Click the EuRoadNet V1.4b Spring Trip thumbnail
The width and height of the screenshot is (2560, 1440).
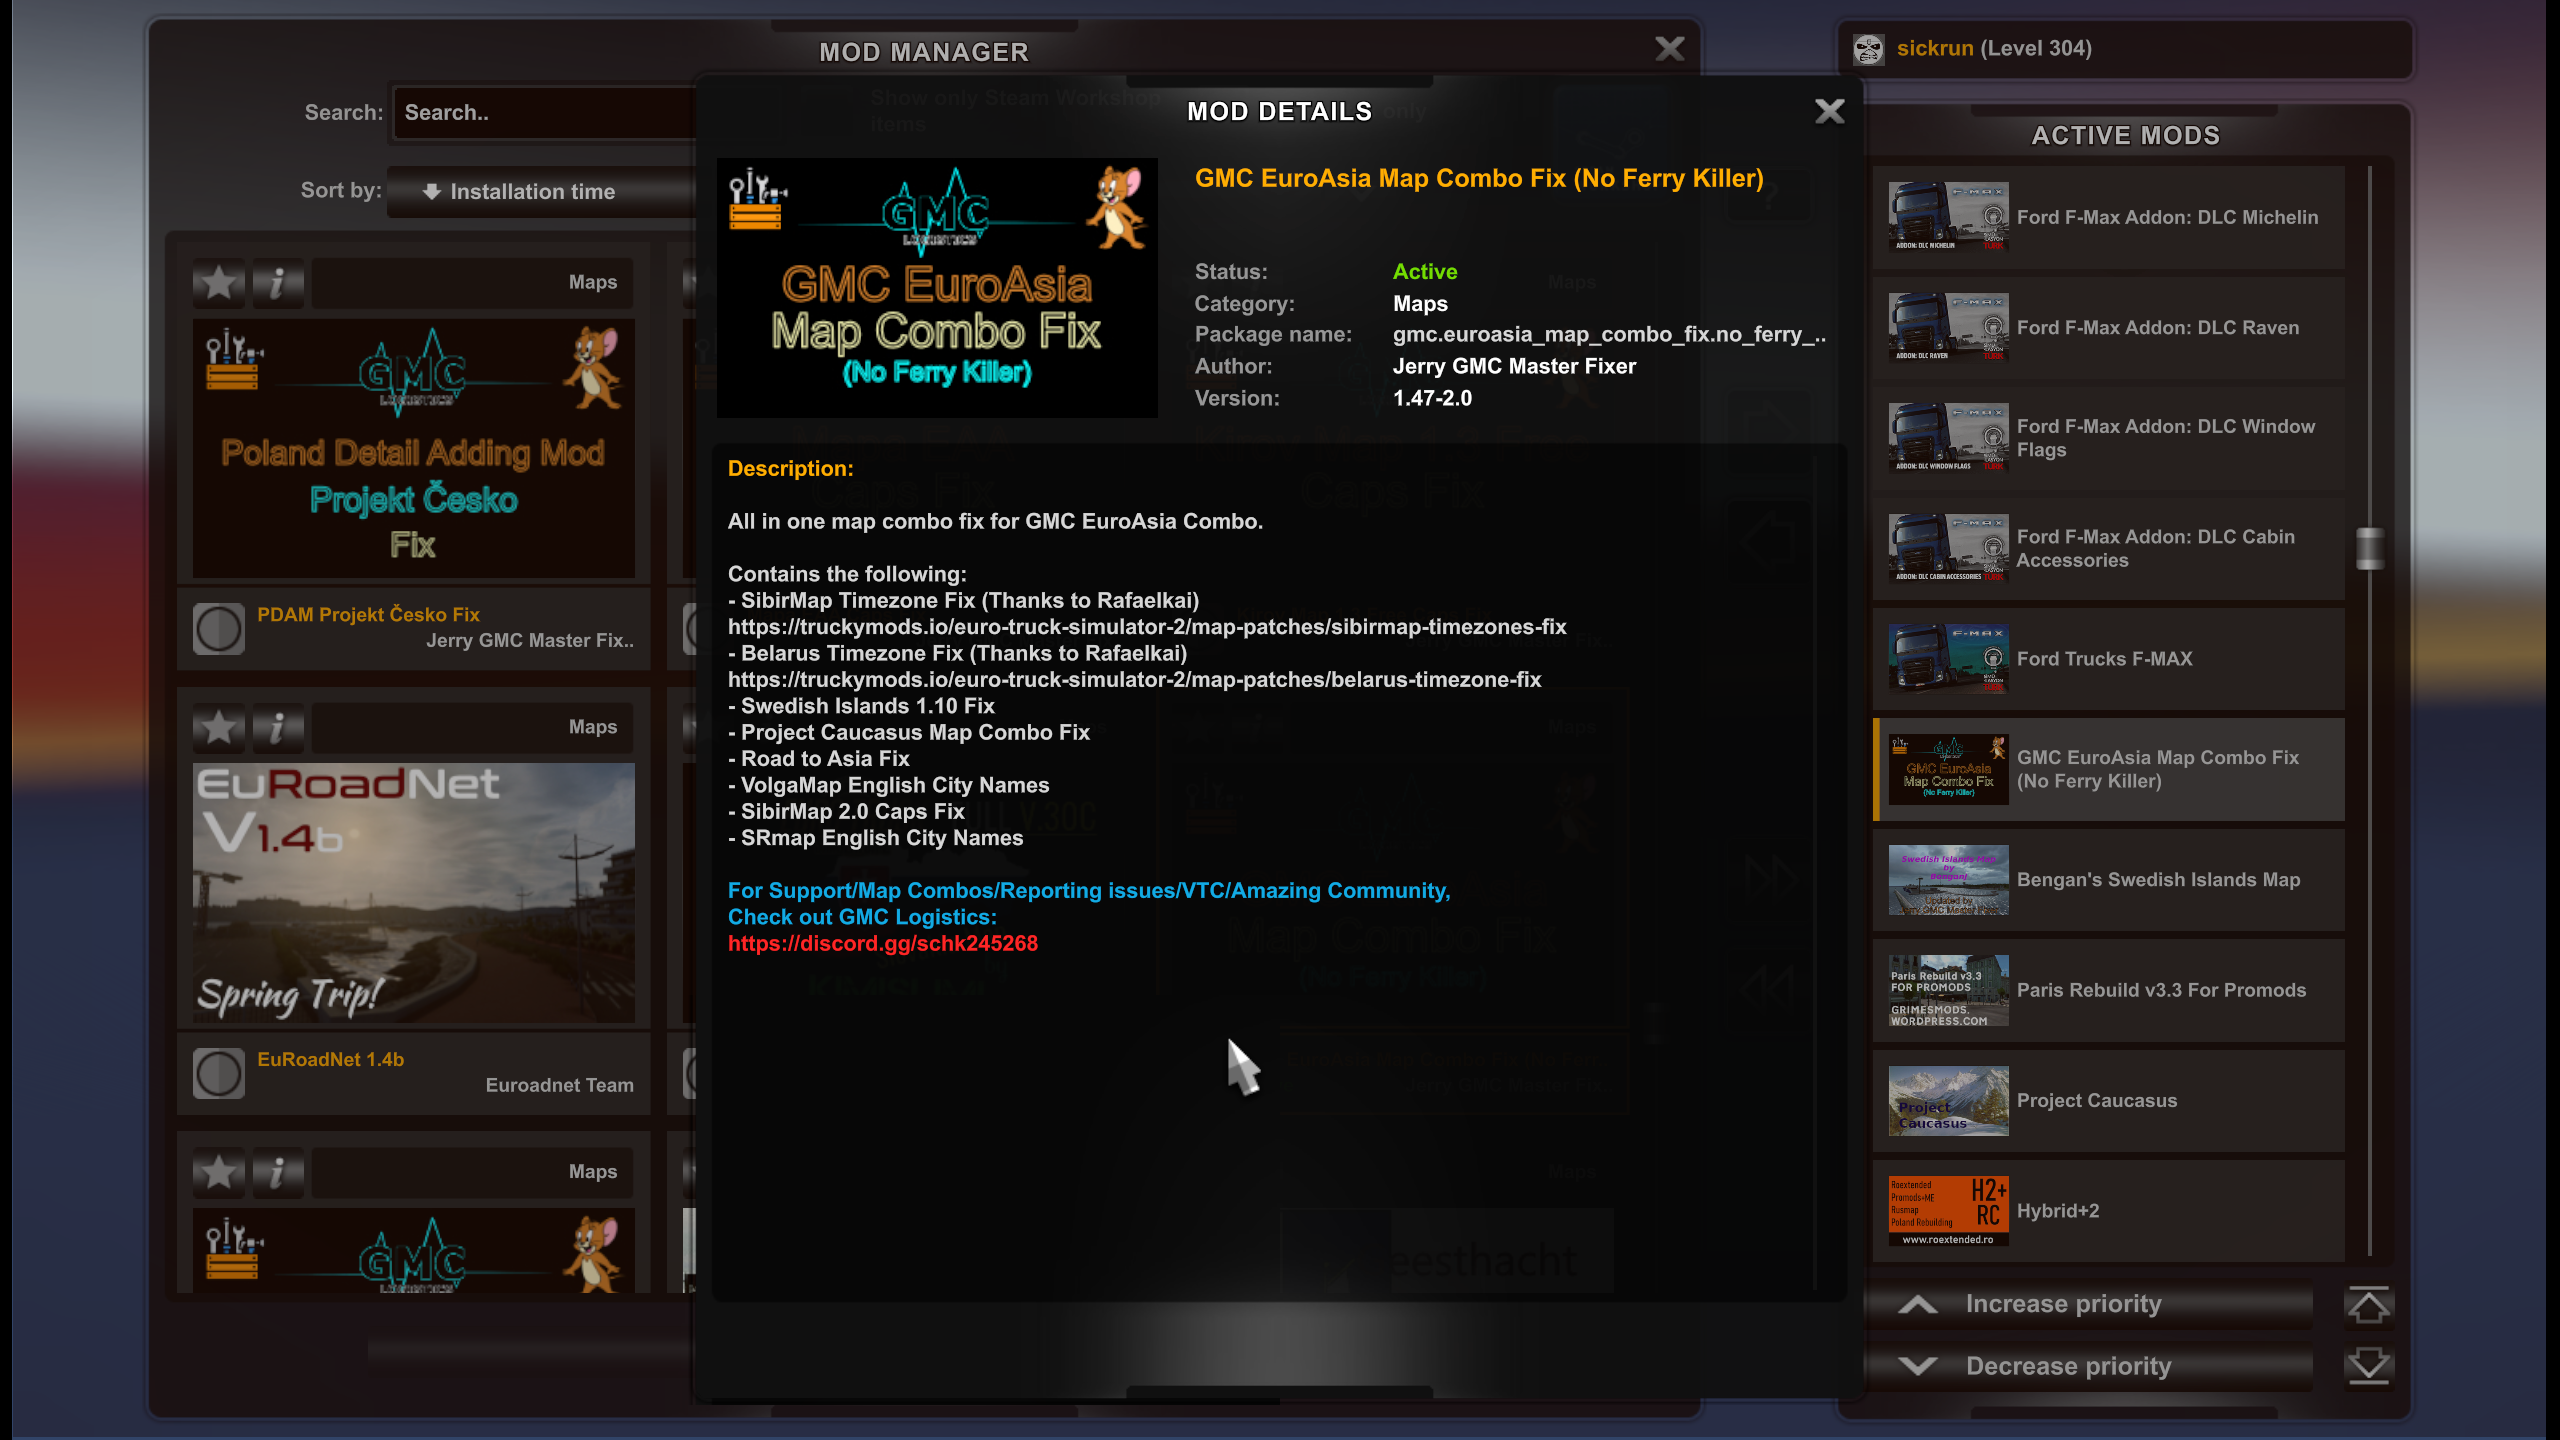(x=414, y=893)
